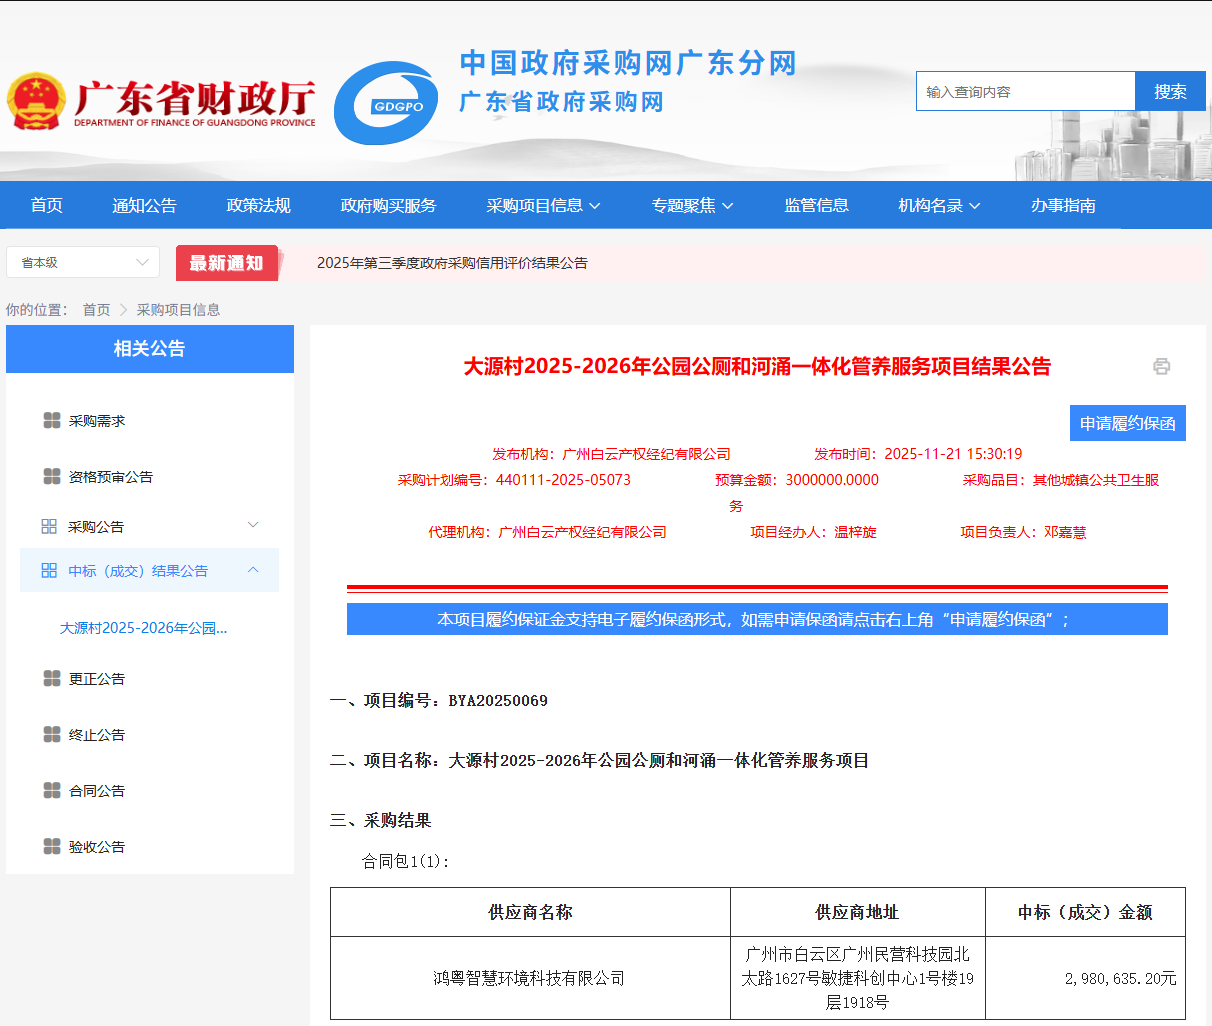Image resolution: width=1212 pixels, height=1026 pixels.
Task: Click the 中标（成交）金额 table header
Action: pos(1085,912)
